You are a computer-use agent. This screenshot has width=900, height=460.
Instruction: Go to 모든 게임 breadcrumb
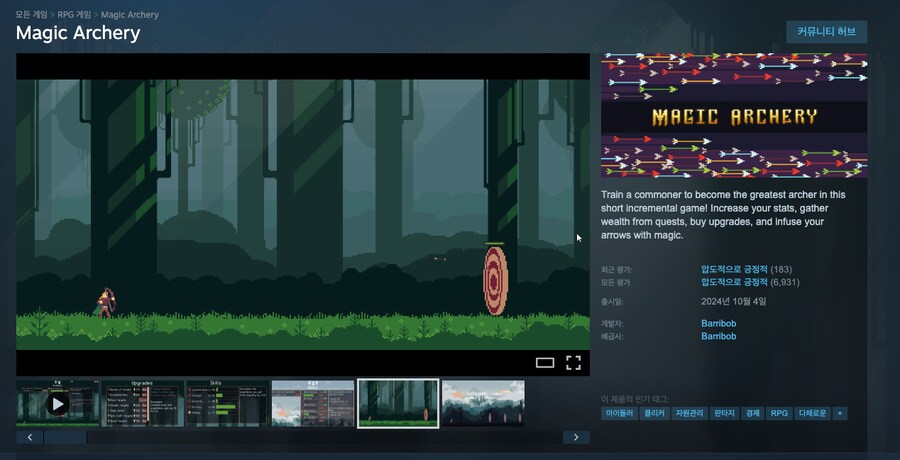[x=31, y=15]
